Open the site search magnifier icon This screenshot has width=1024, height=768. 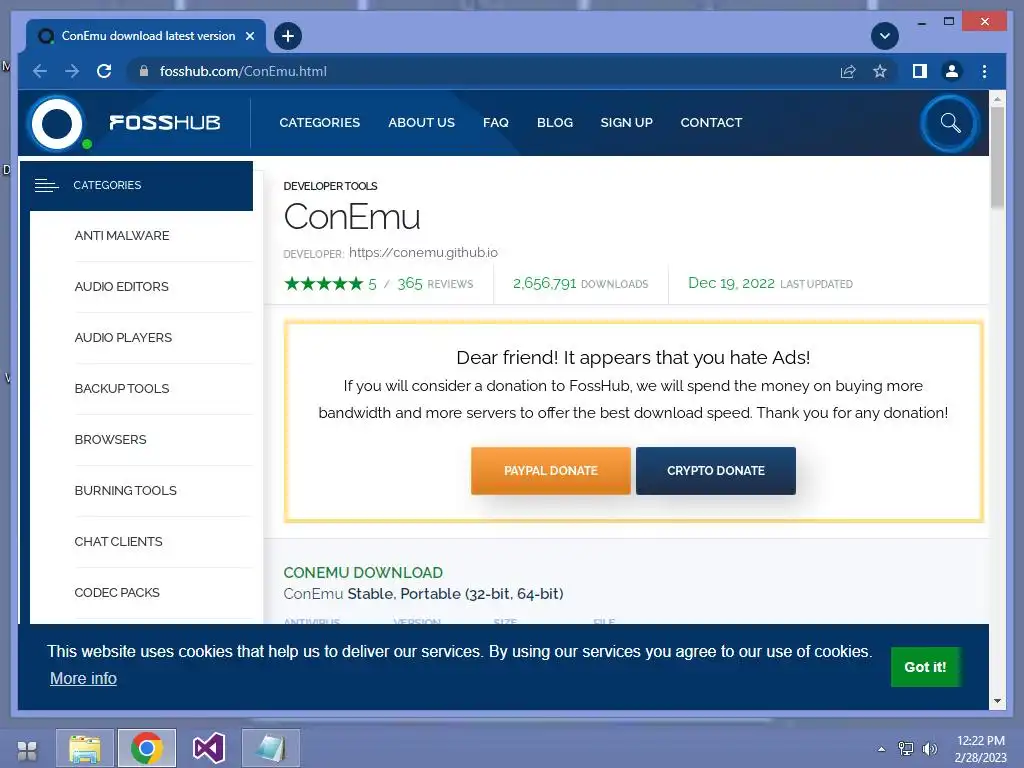(x=950, y=123)
